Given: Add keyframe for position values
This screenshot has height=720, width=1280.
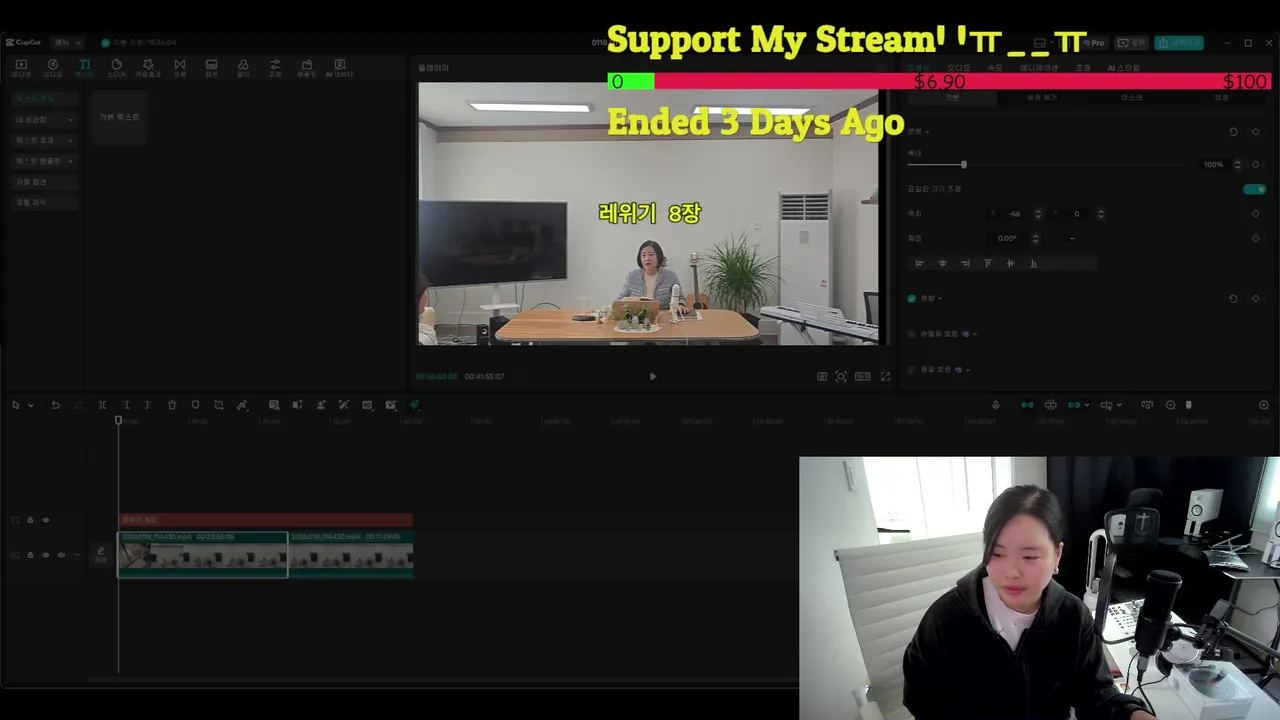Looking at the screenshot, I should (x=1256, y=213).
